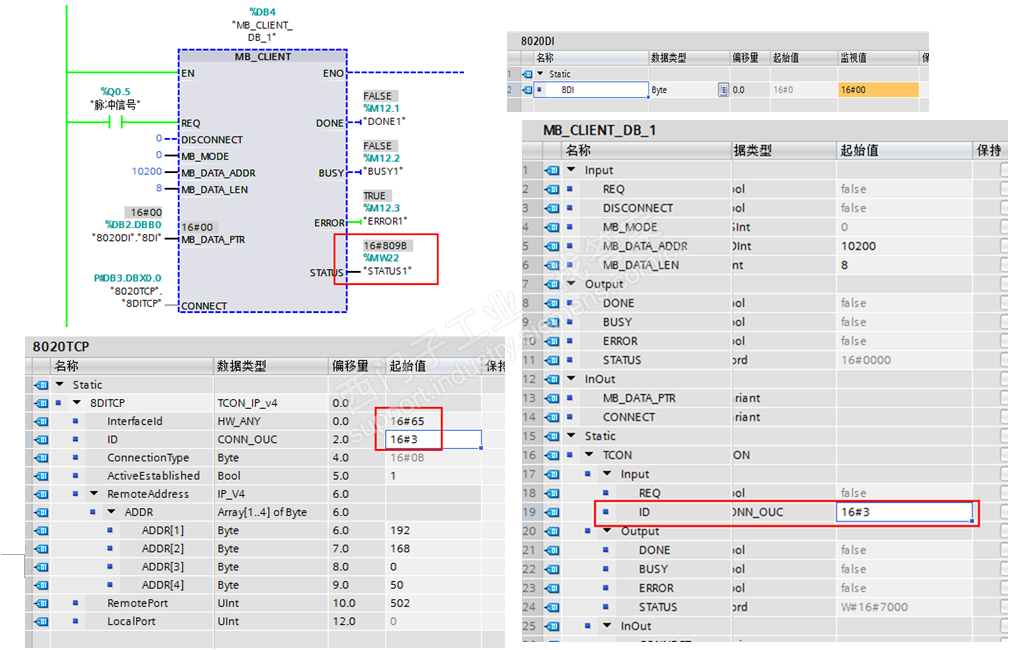This screenshot has height=650, width=1017.
Task: Click the monitor value cell 16#00
Action: point(878,90)
